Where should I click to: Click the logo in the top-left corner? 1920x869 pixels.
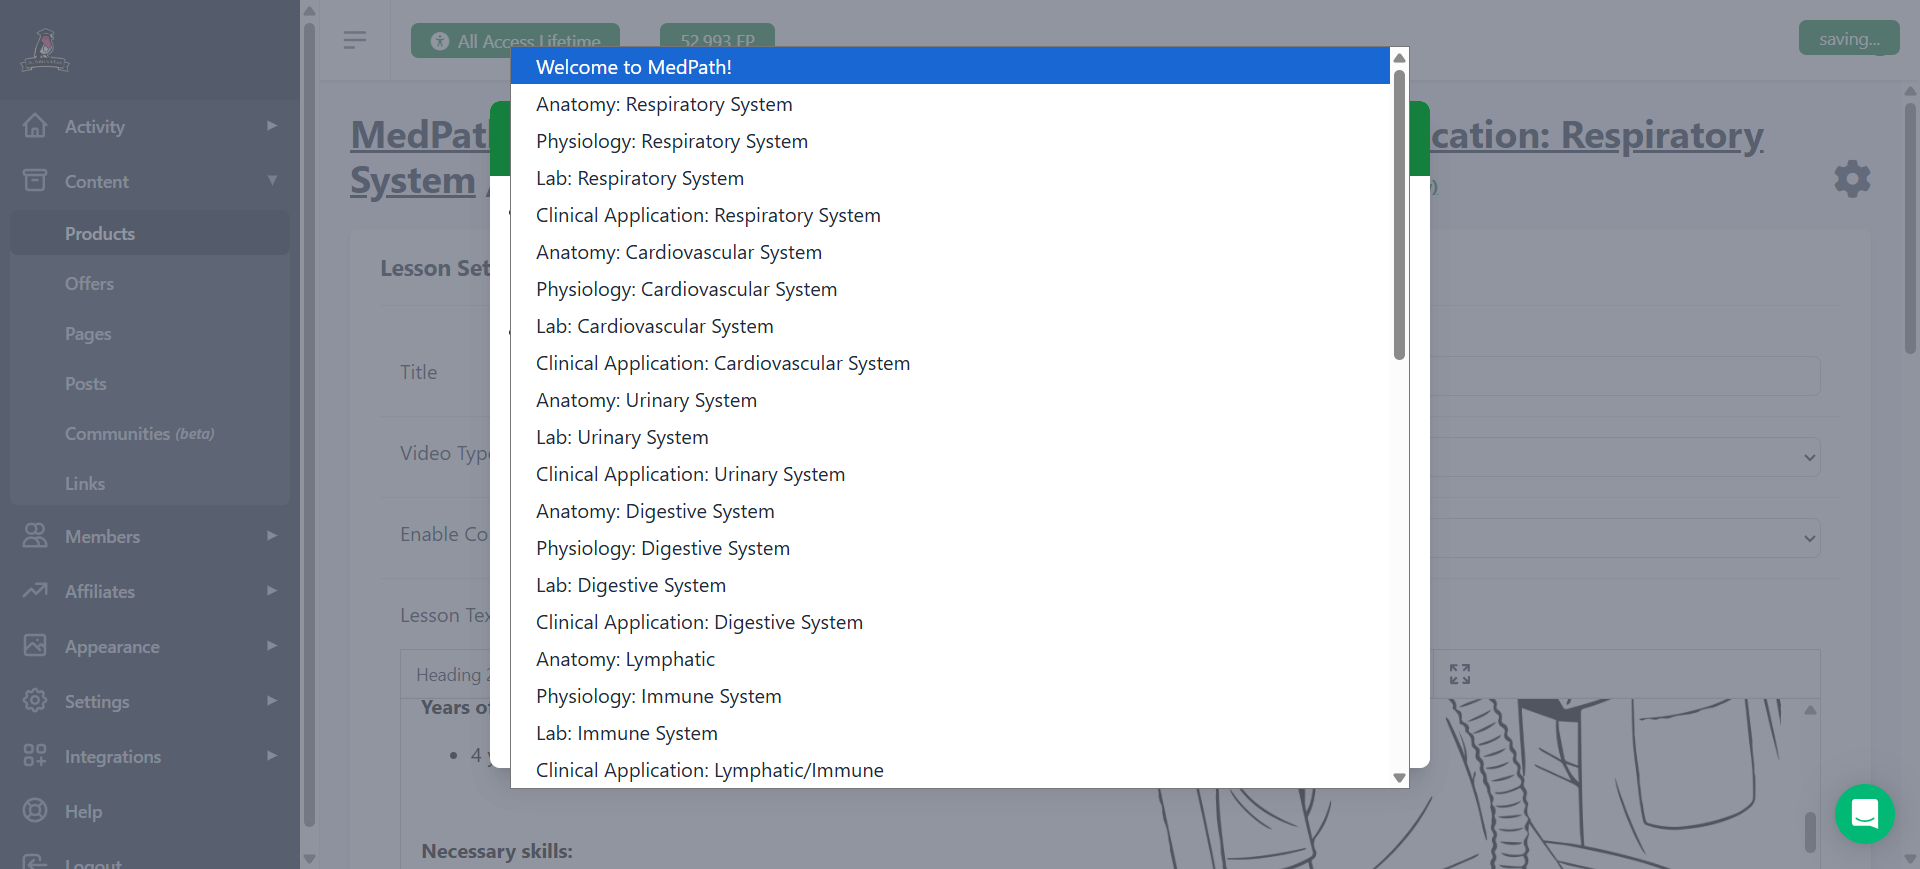point(45,50)
